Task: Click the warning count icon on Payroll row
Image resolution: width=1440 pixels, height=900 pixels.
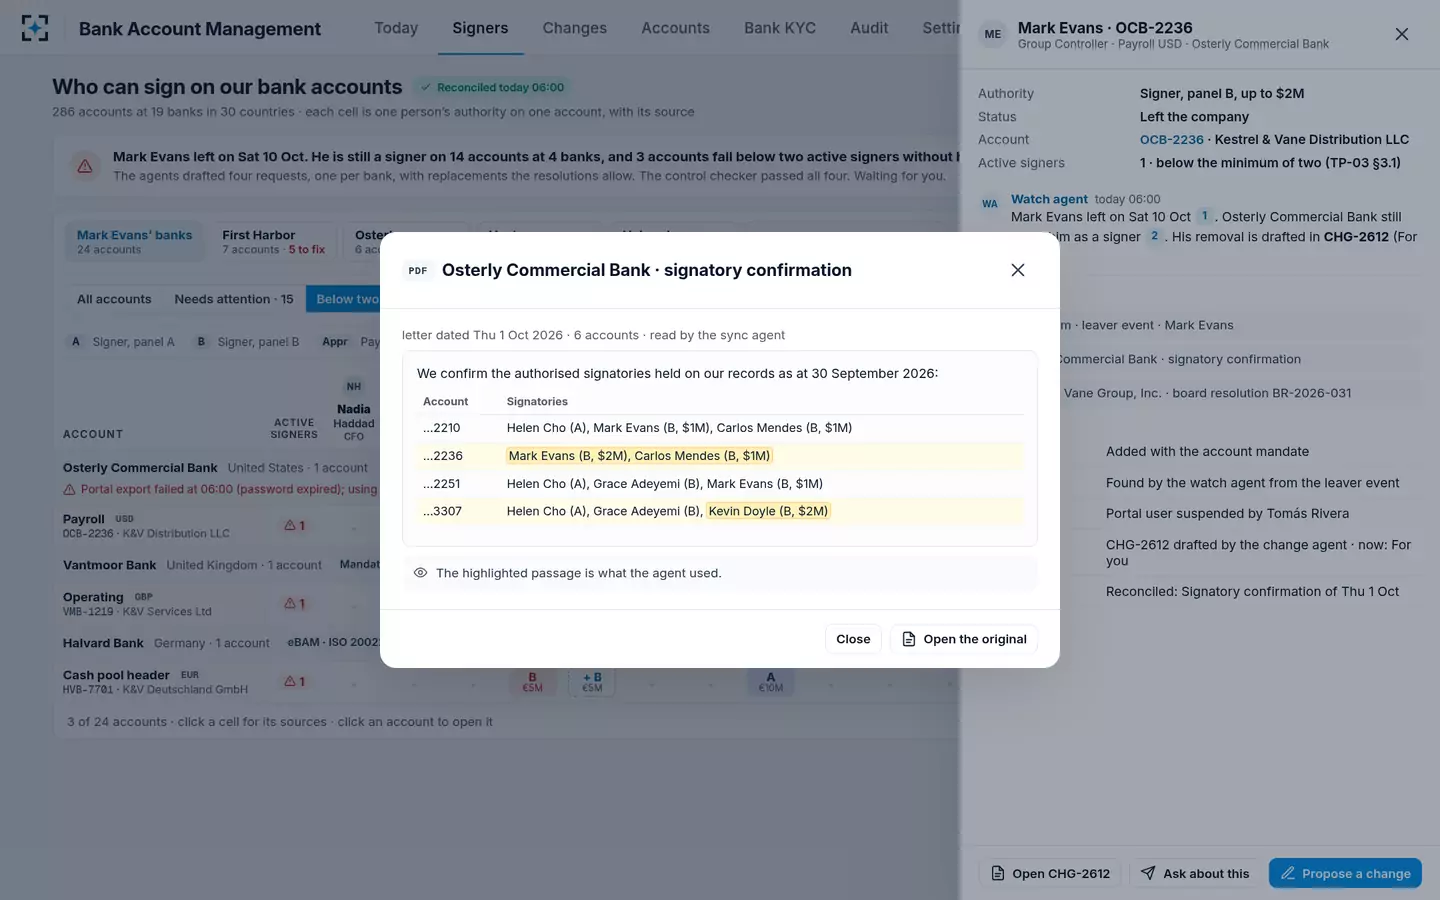Action: click(x=294, y=525)
